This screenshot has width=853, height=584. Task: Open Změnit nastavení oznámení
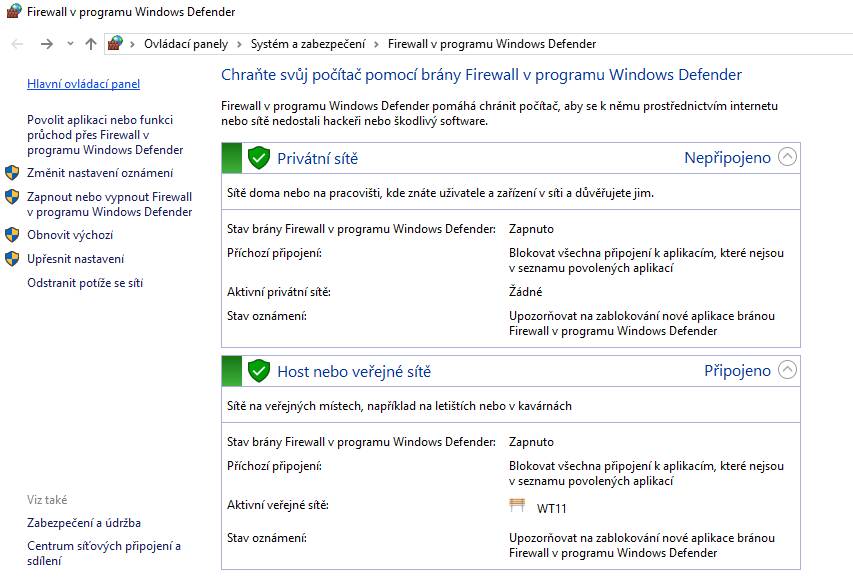(100, 173)
